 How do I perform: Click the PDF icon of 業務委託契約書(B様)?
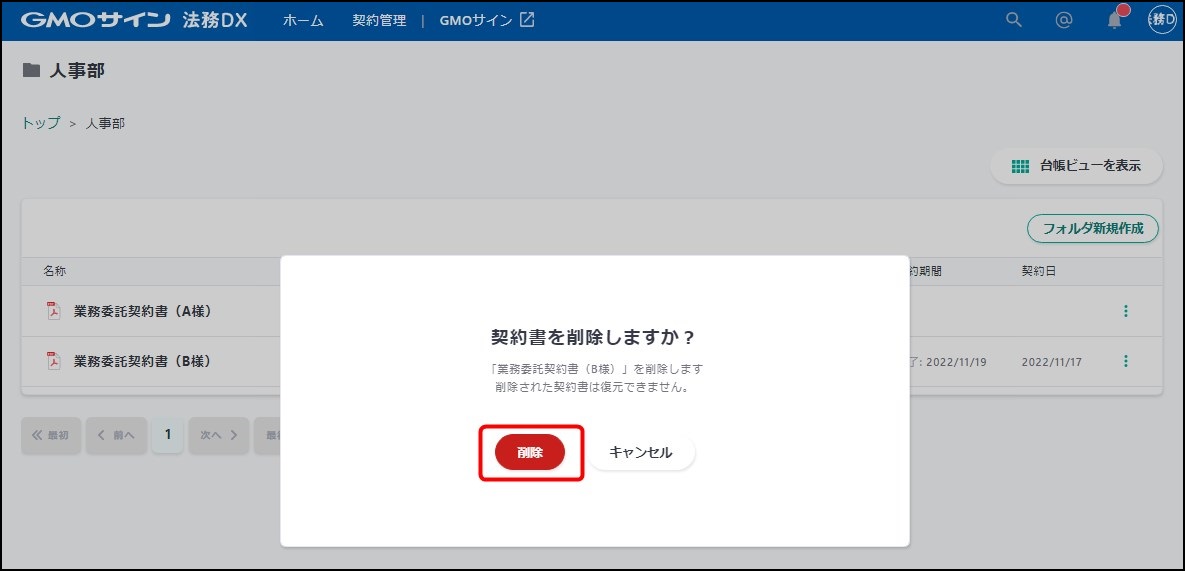point(54,362)
